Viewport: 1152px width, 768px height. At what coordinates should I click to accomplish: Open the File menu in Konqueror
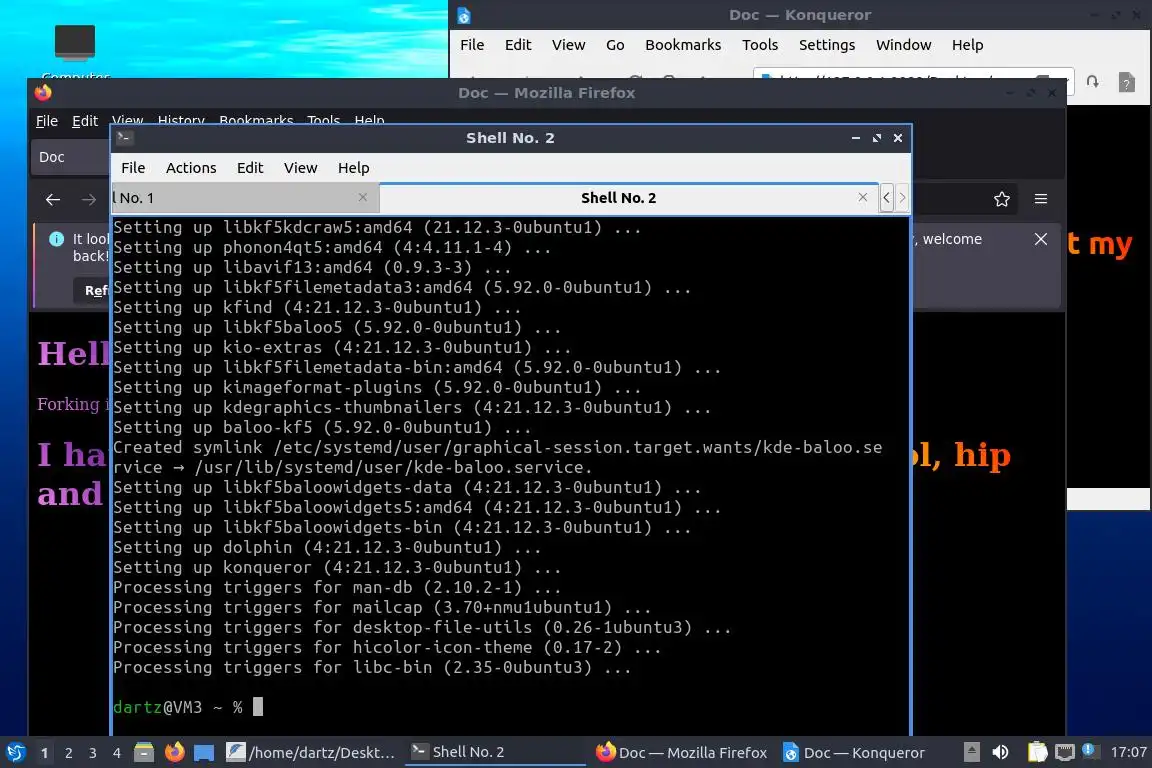coord(472,45)
